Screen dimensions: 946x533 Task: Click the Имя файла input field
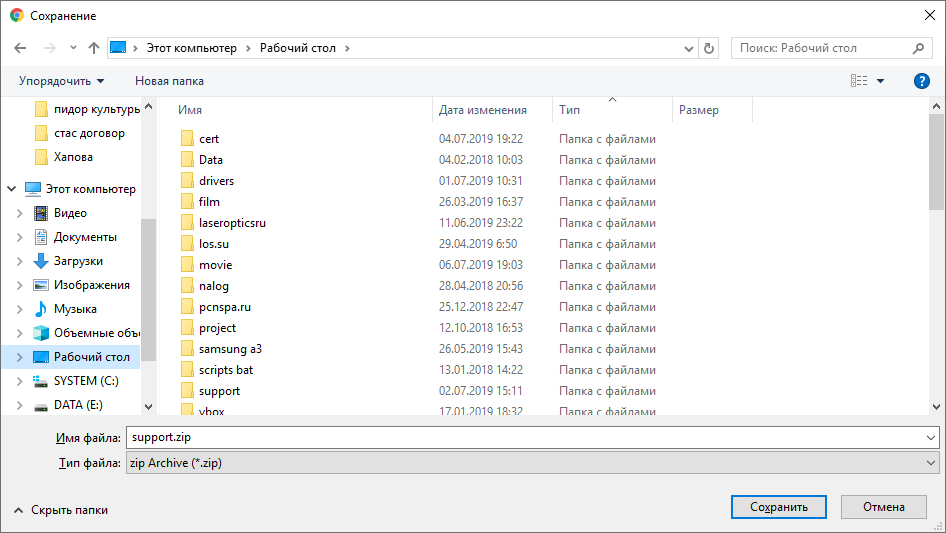pyautogui.click(x=532, y=438)
